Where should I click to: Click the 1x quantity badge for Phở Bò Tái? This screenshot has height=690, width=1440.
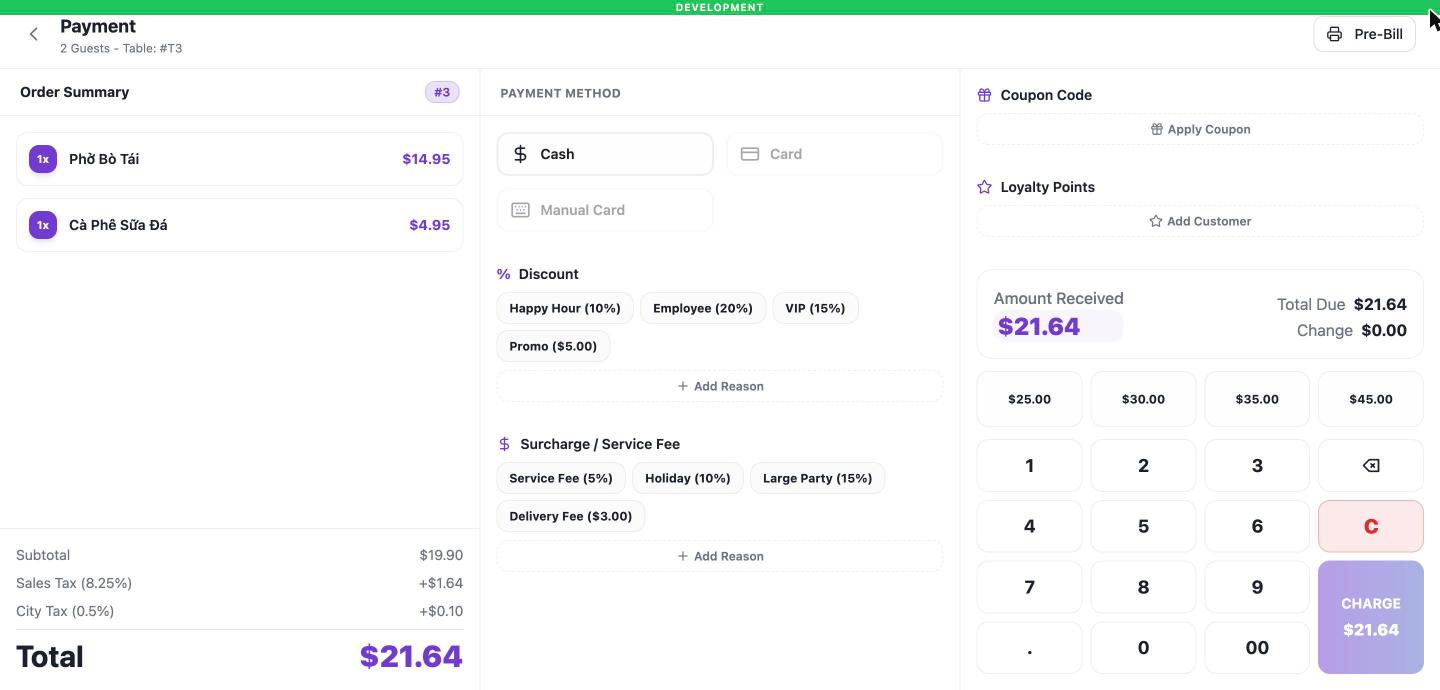(43, 159)
